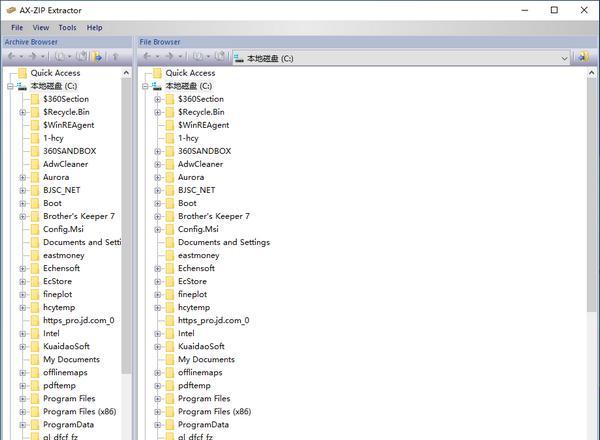This screenshot has width=600, height=440.
Task: Expand Aurora in Archive Browser
Action: pyautogui.click(x=23, y=178)
